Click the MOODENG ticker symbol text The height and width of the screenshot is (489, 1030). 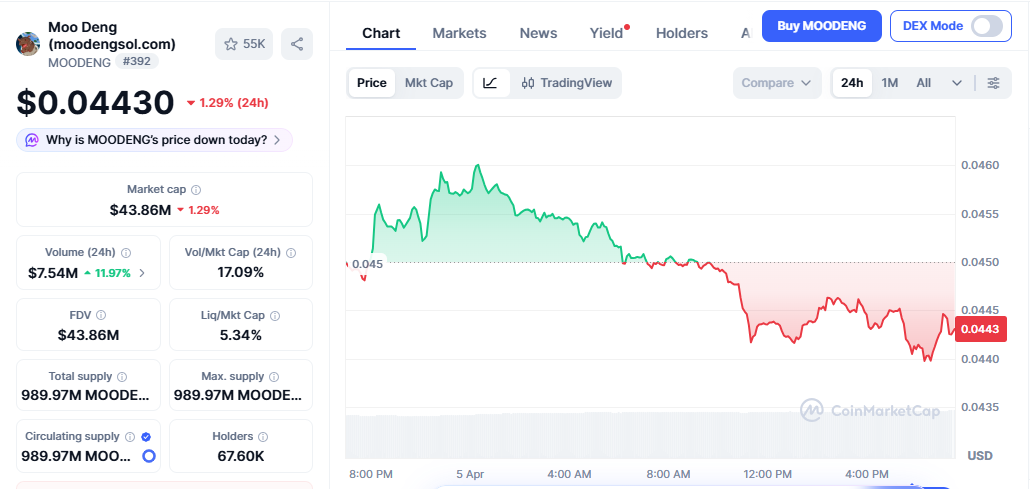[x=79, y=62]
